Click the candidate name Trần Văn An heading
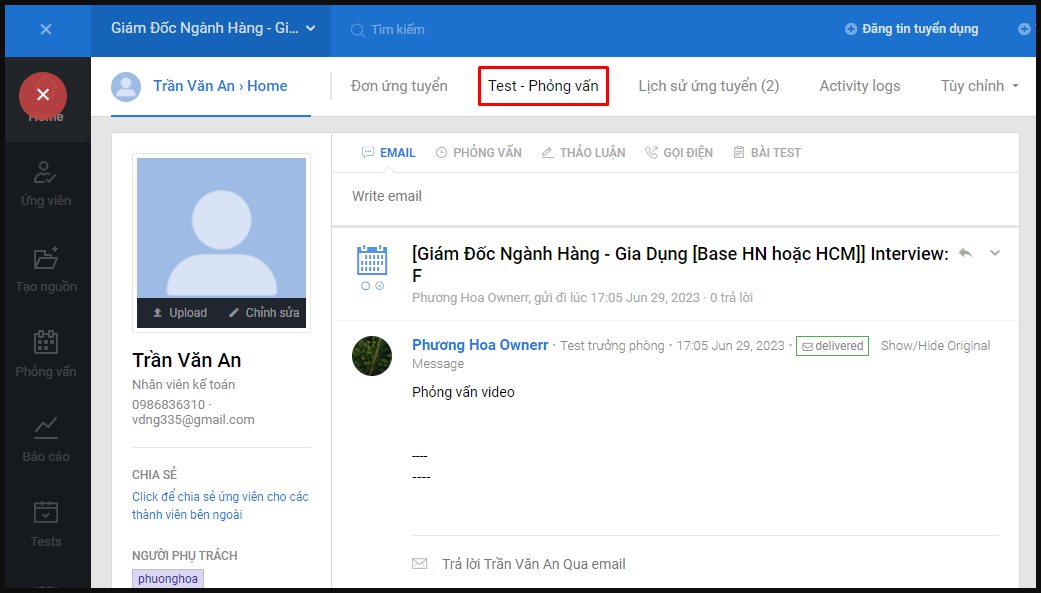This screenshot has height=593, width=1041. [187, 361]
